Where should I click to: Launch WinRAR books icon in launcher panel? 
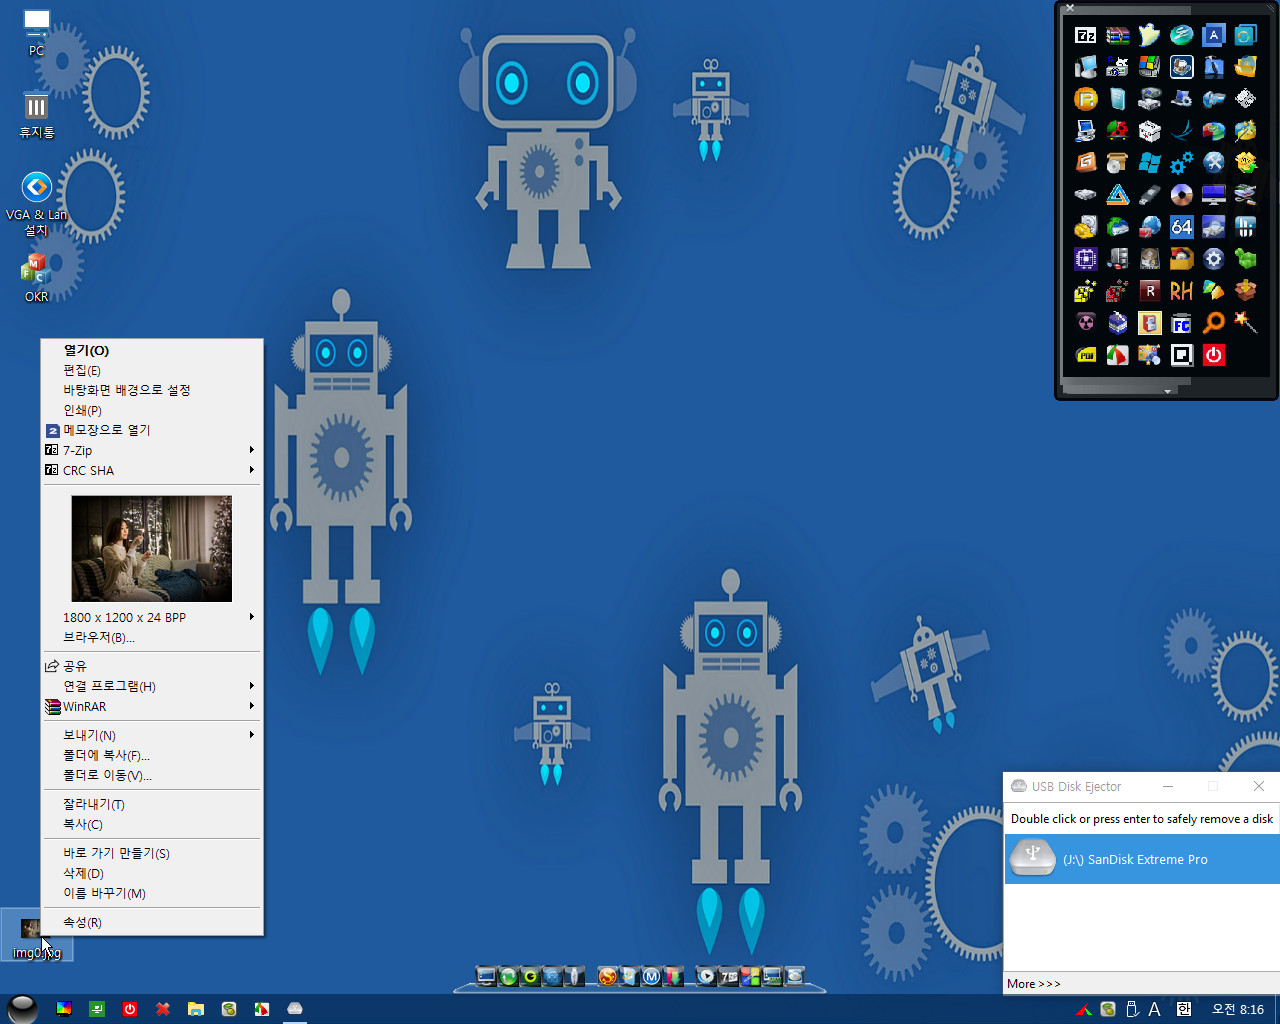click(1118, 35)
